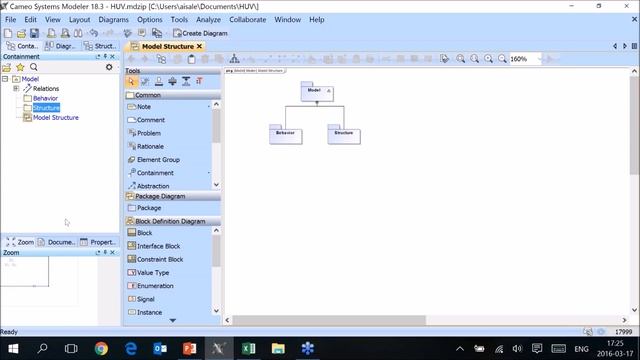Viewport: 640px width, 360px height.
Task: Open Containment panel gear options
Action: (x=109, y=67)
